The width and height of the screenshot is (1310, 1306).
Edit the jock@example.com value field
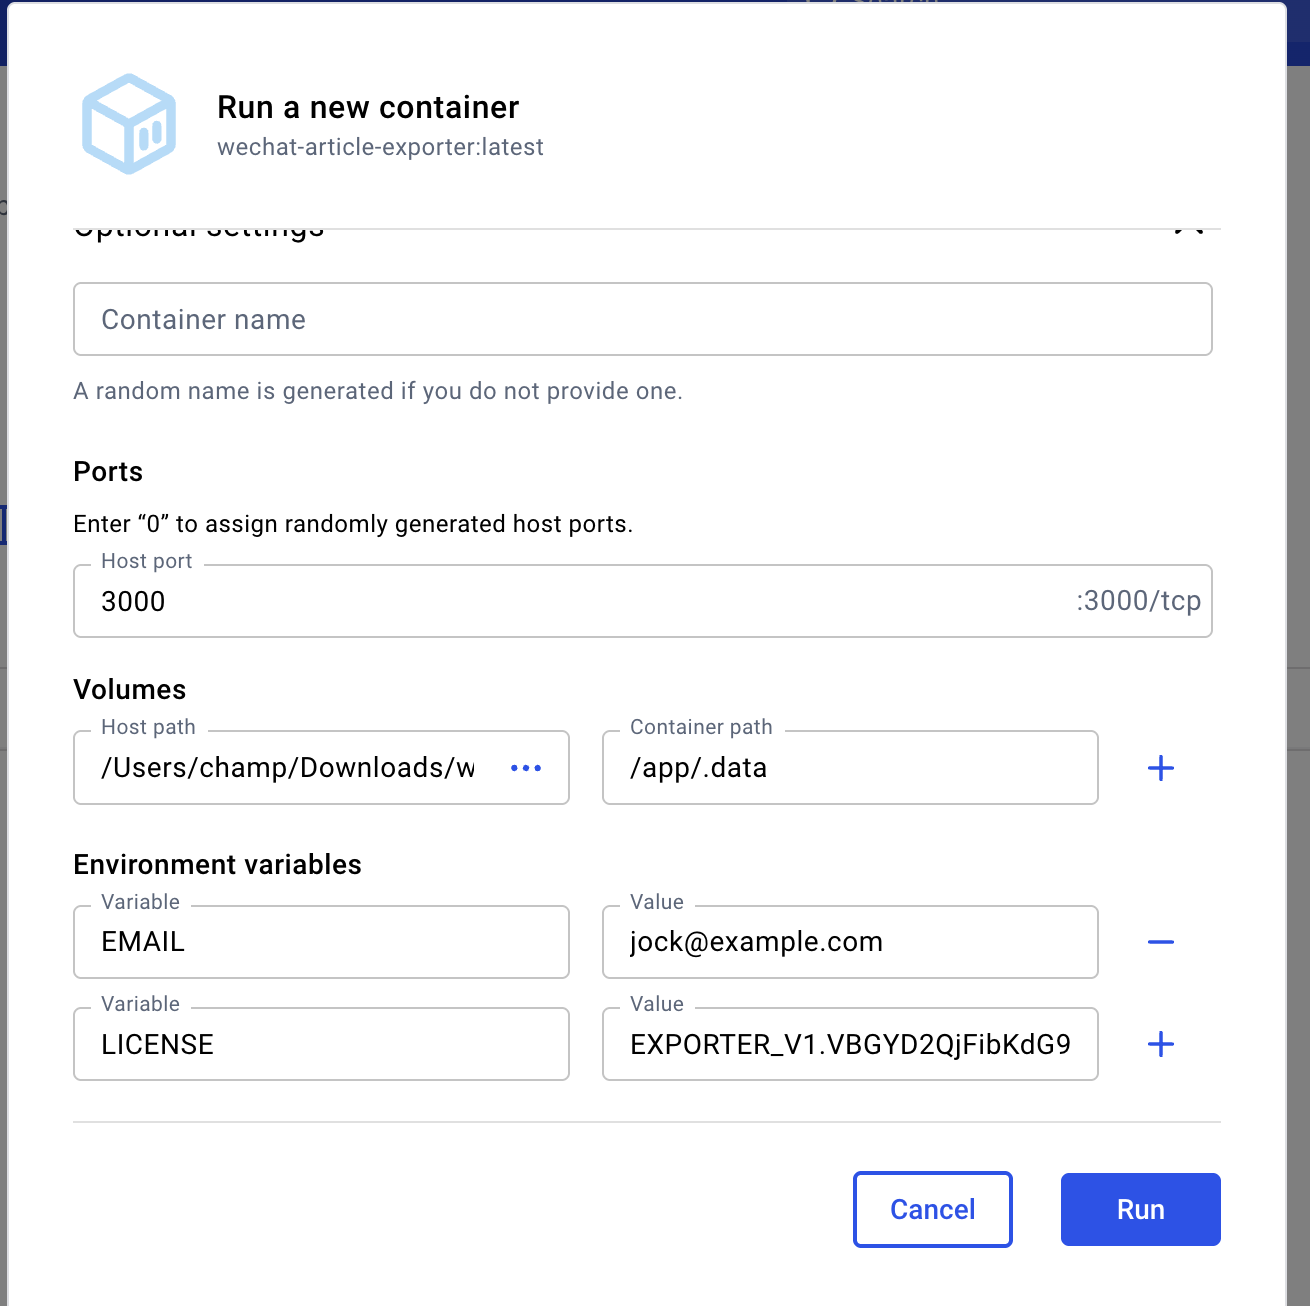coord(849,942)
